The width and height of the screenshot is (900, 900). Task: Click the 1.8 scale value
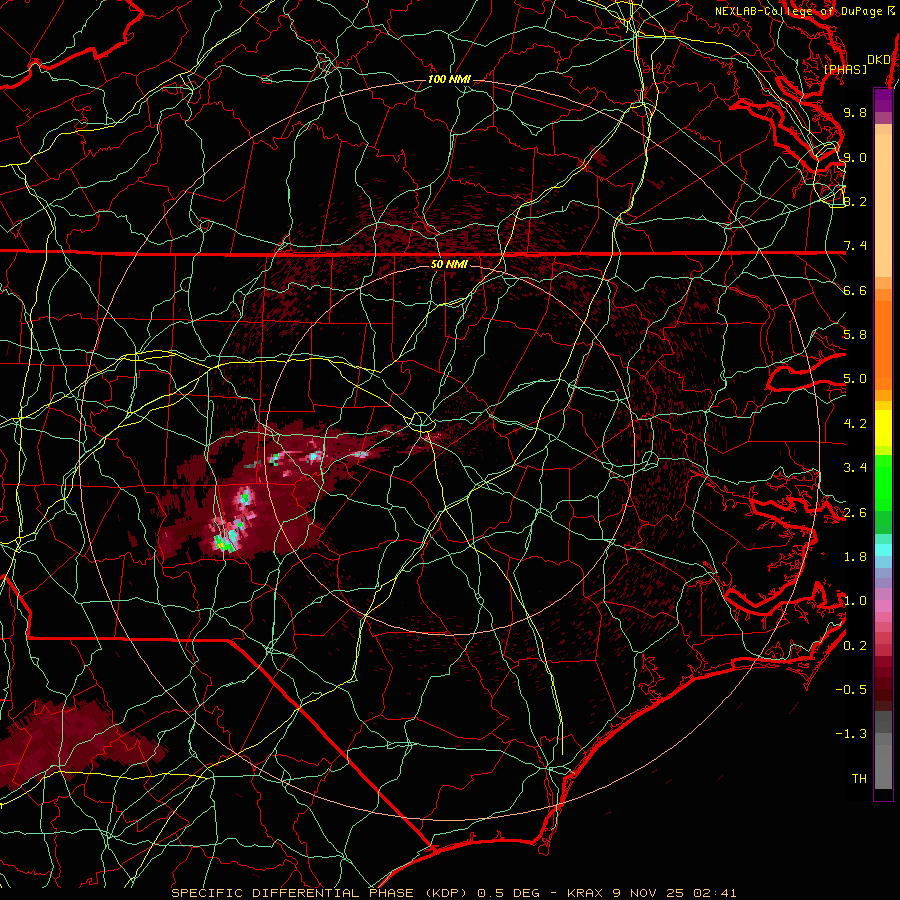click(x=855, y=557)
